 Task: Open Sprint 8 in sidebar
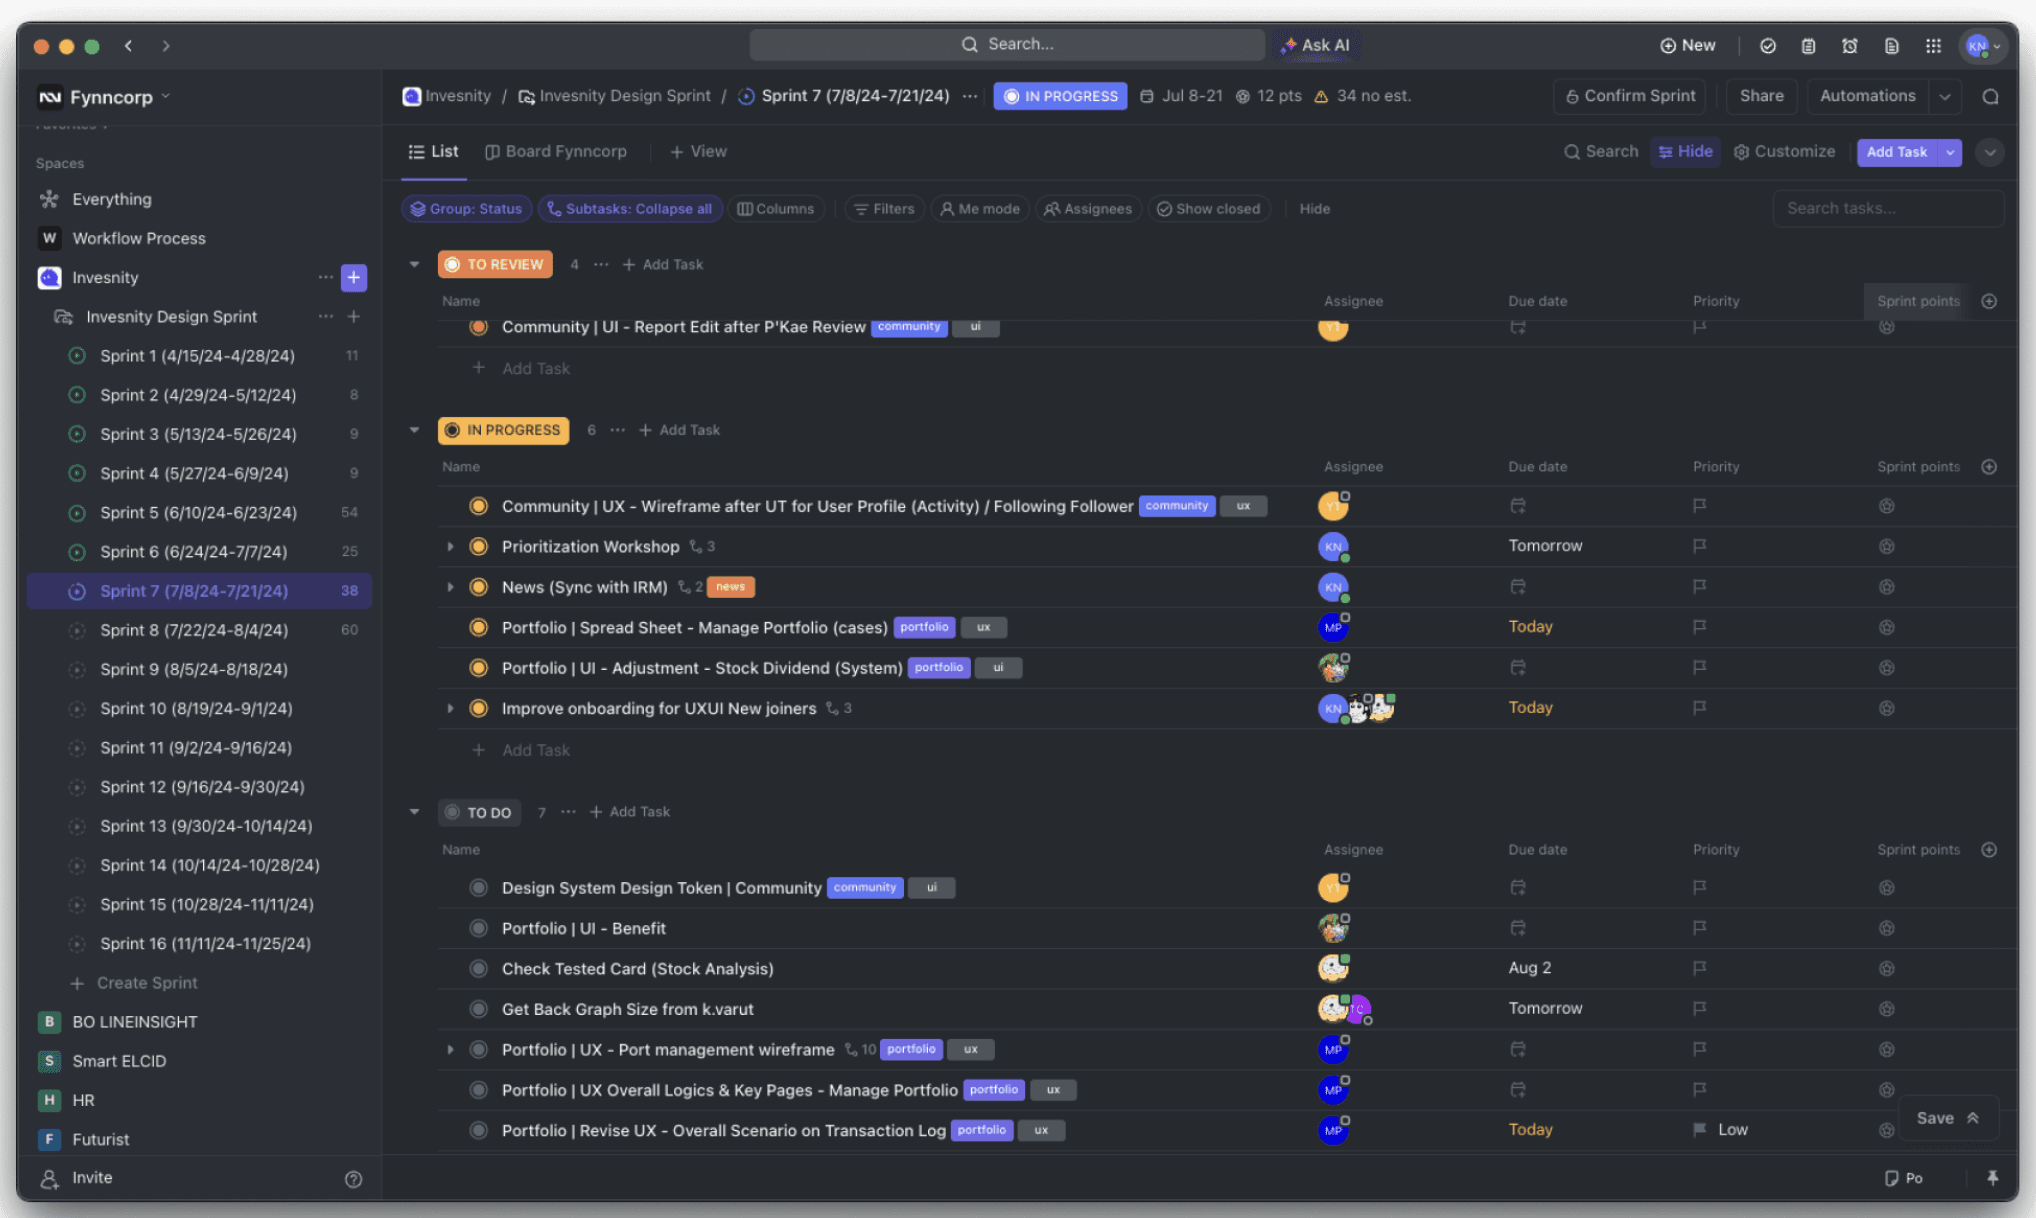[x=194, y=630]
